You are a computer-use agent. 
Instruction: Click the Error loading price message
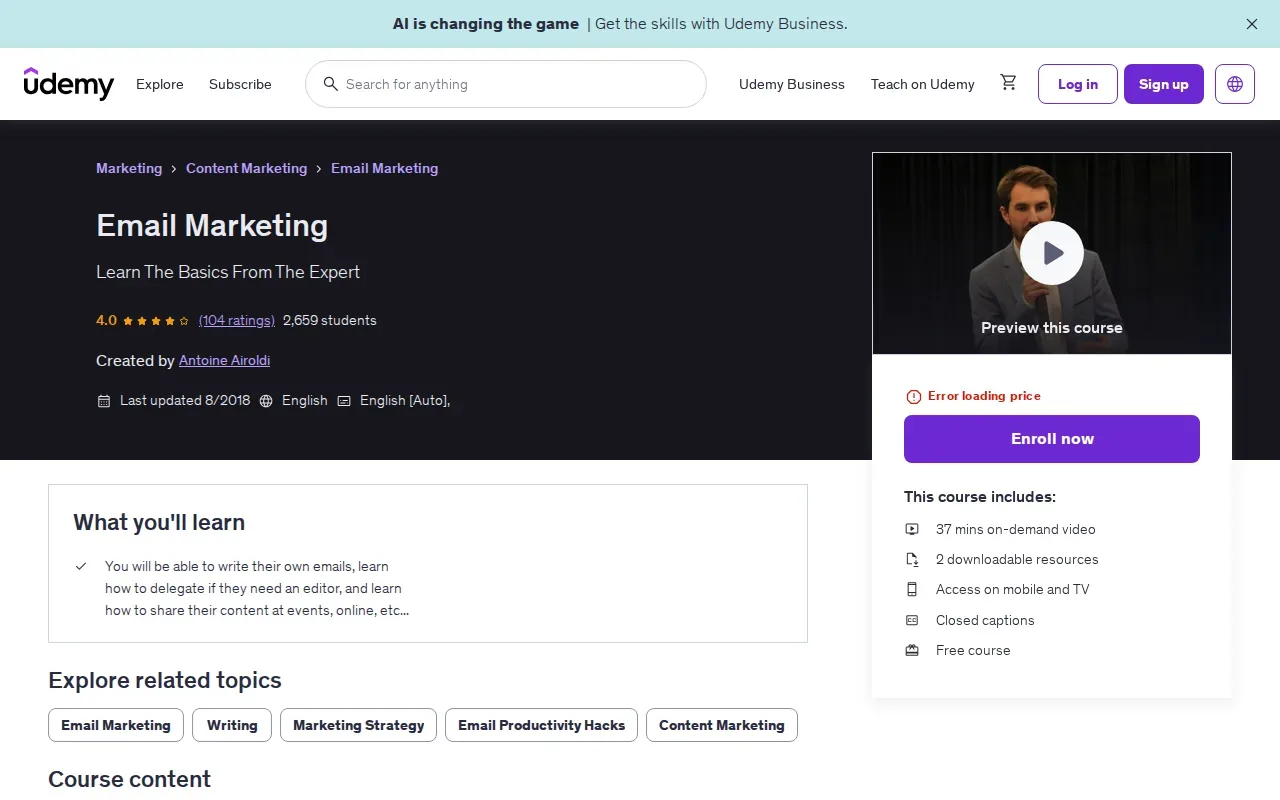tap(984, 396)
